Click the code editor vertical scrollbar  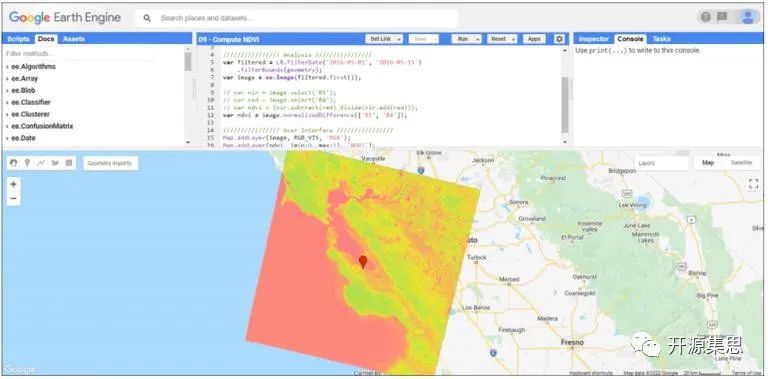tap(565, 105)
